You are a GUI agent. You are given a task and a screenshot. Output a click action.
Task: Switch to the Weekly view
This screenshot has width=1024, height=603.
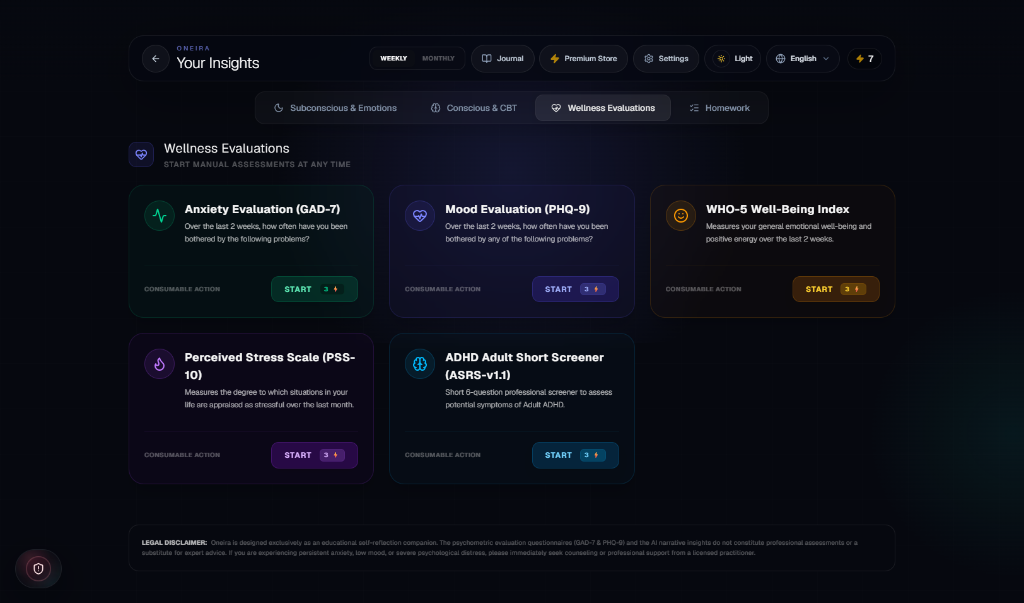click(394, 59)
